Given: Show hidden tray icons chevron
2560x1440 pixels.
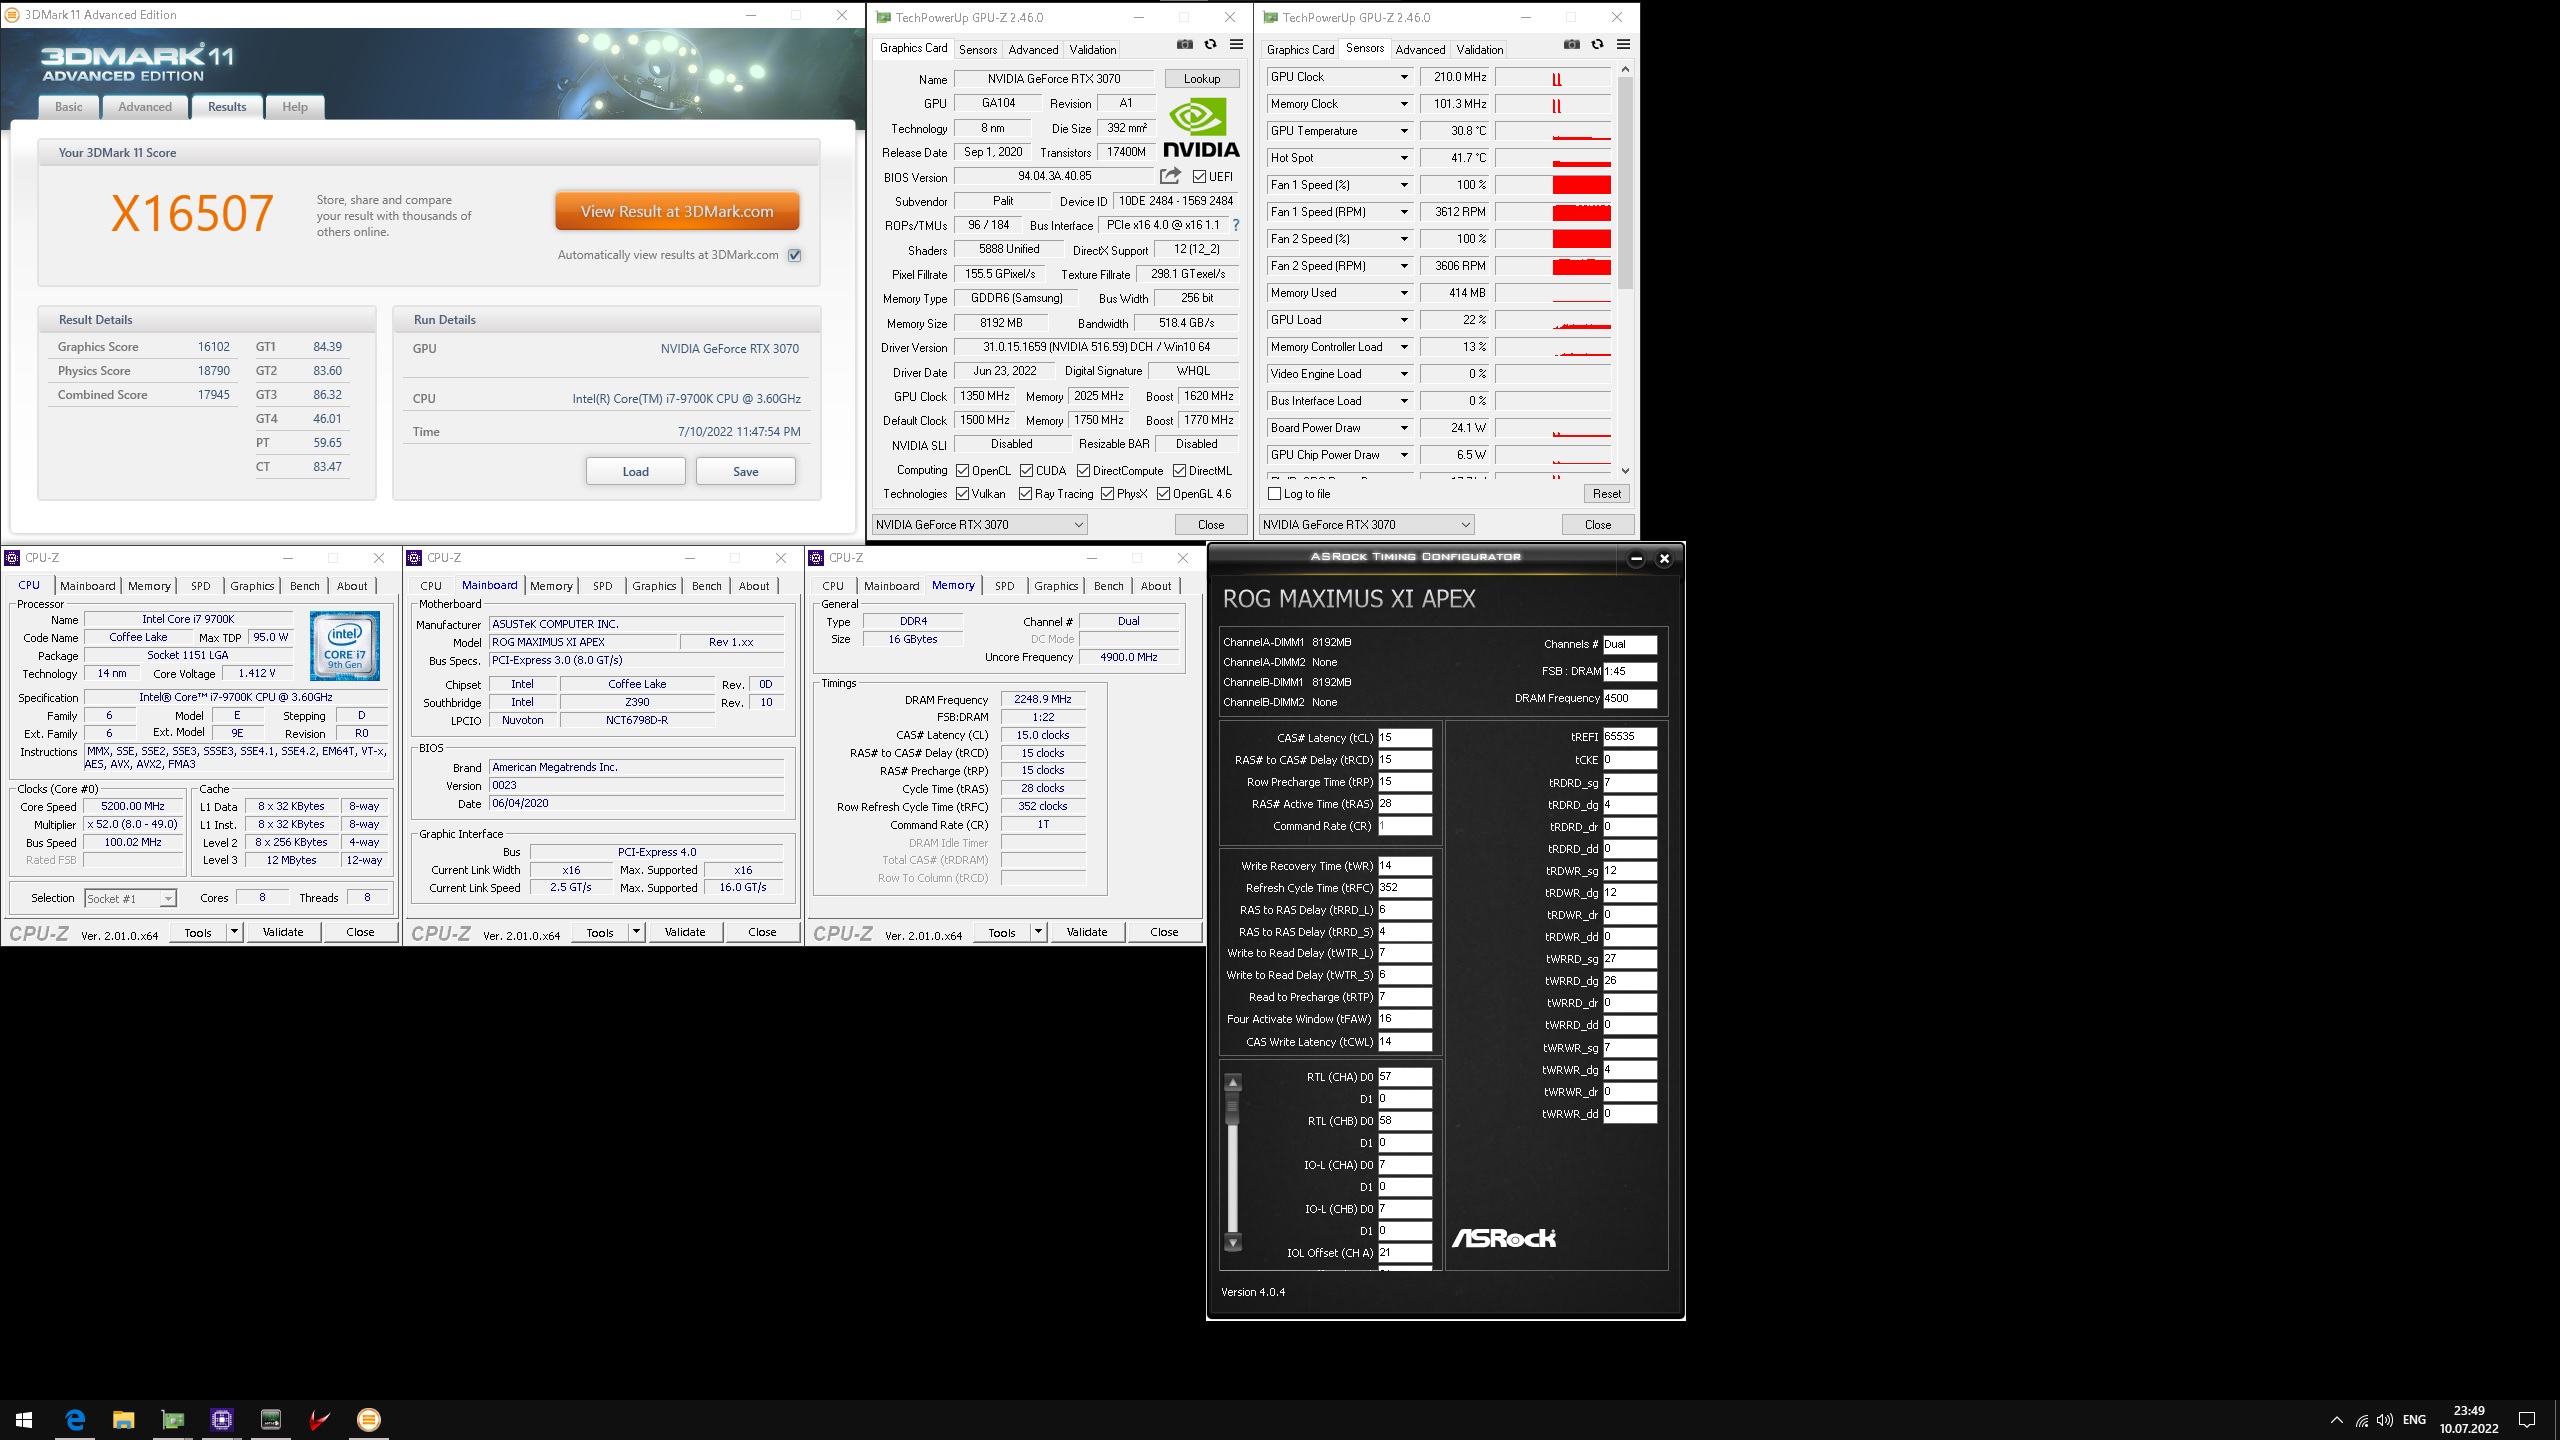Looking at the screenshot, I should (2337, 1420).
